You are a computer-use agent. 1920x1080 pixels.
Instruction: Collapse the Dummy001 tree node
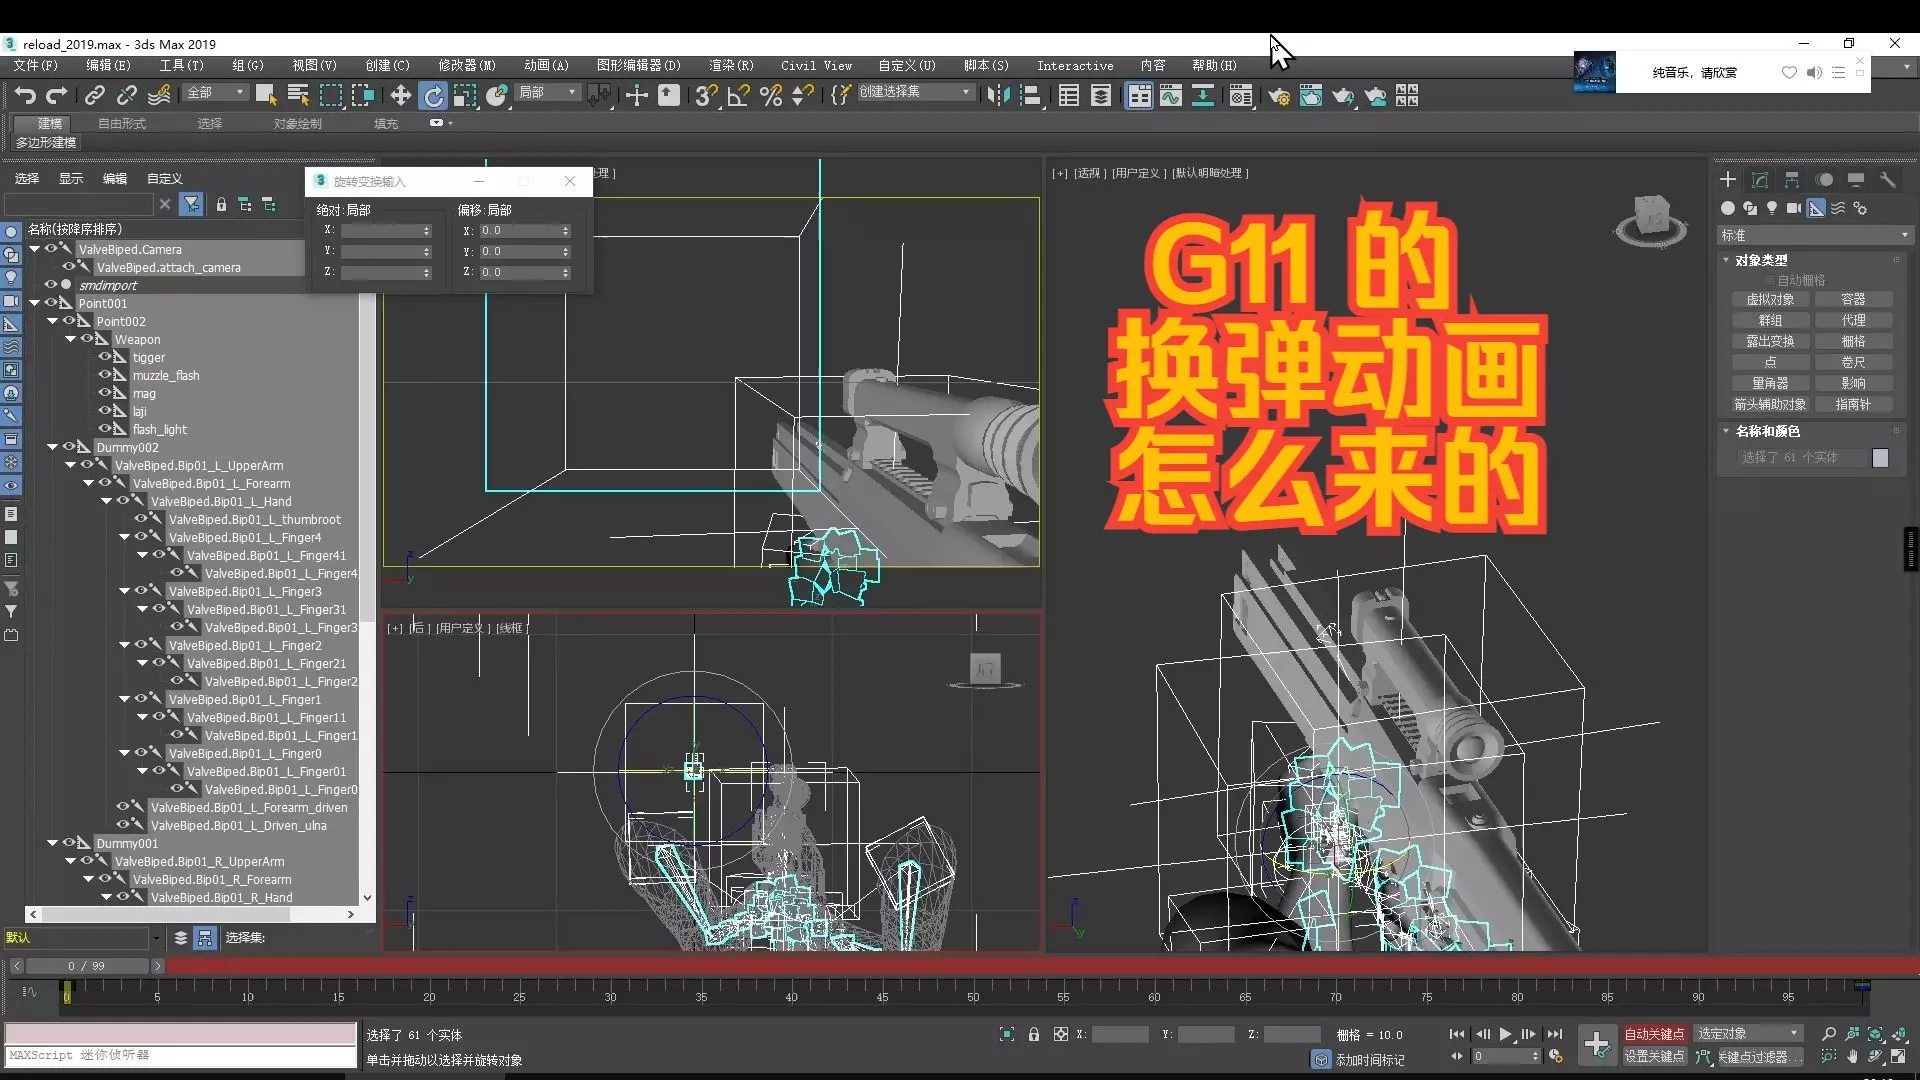click(x=53, y=843)
